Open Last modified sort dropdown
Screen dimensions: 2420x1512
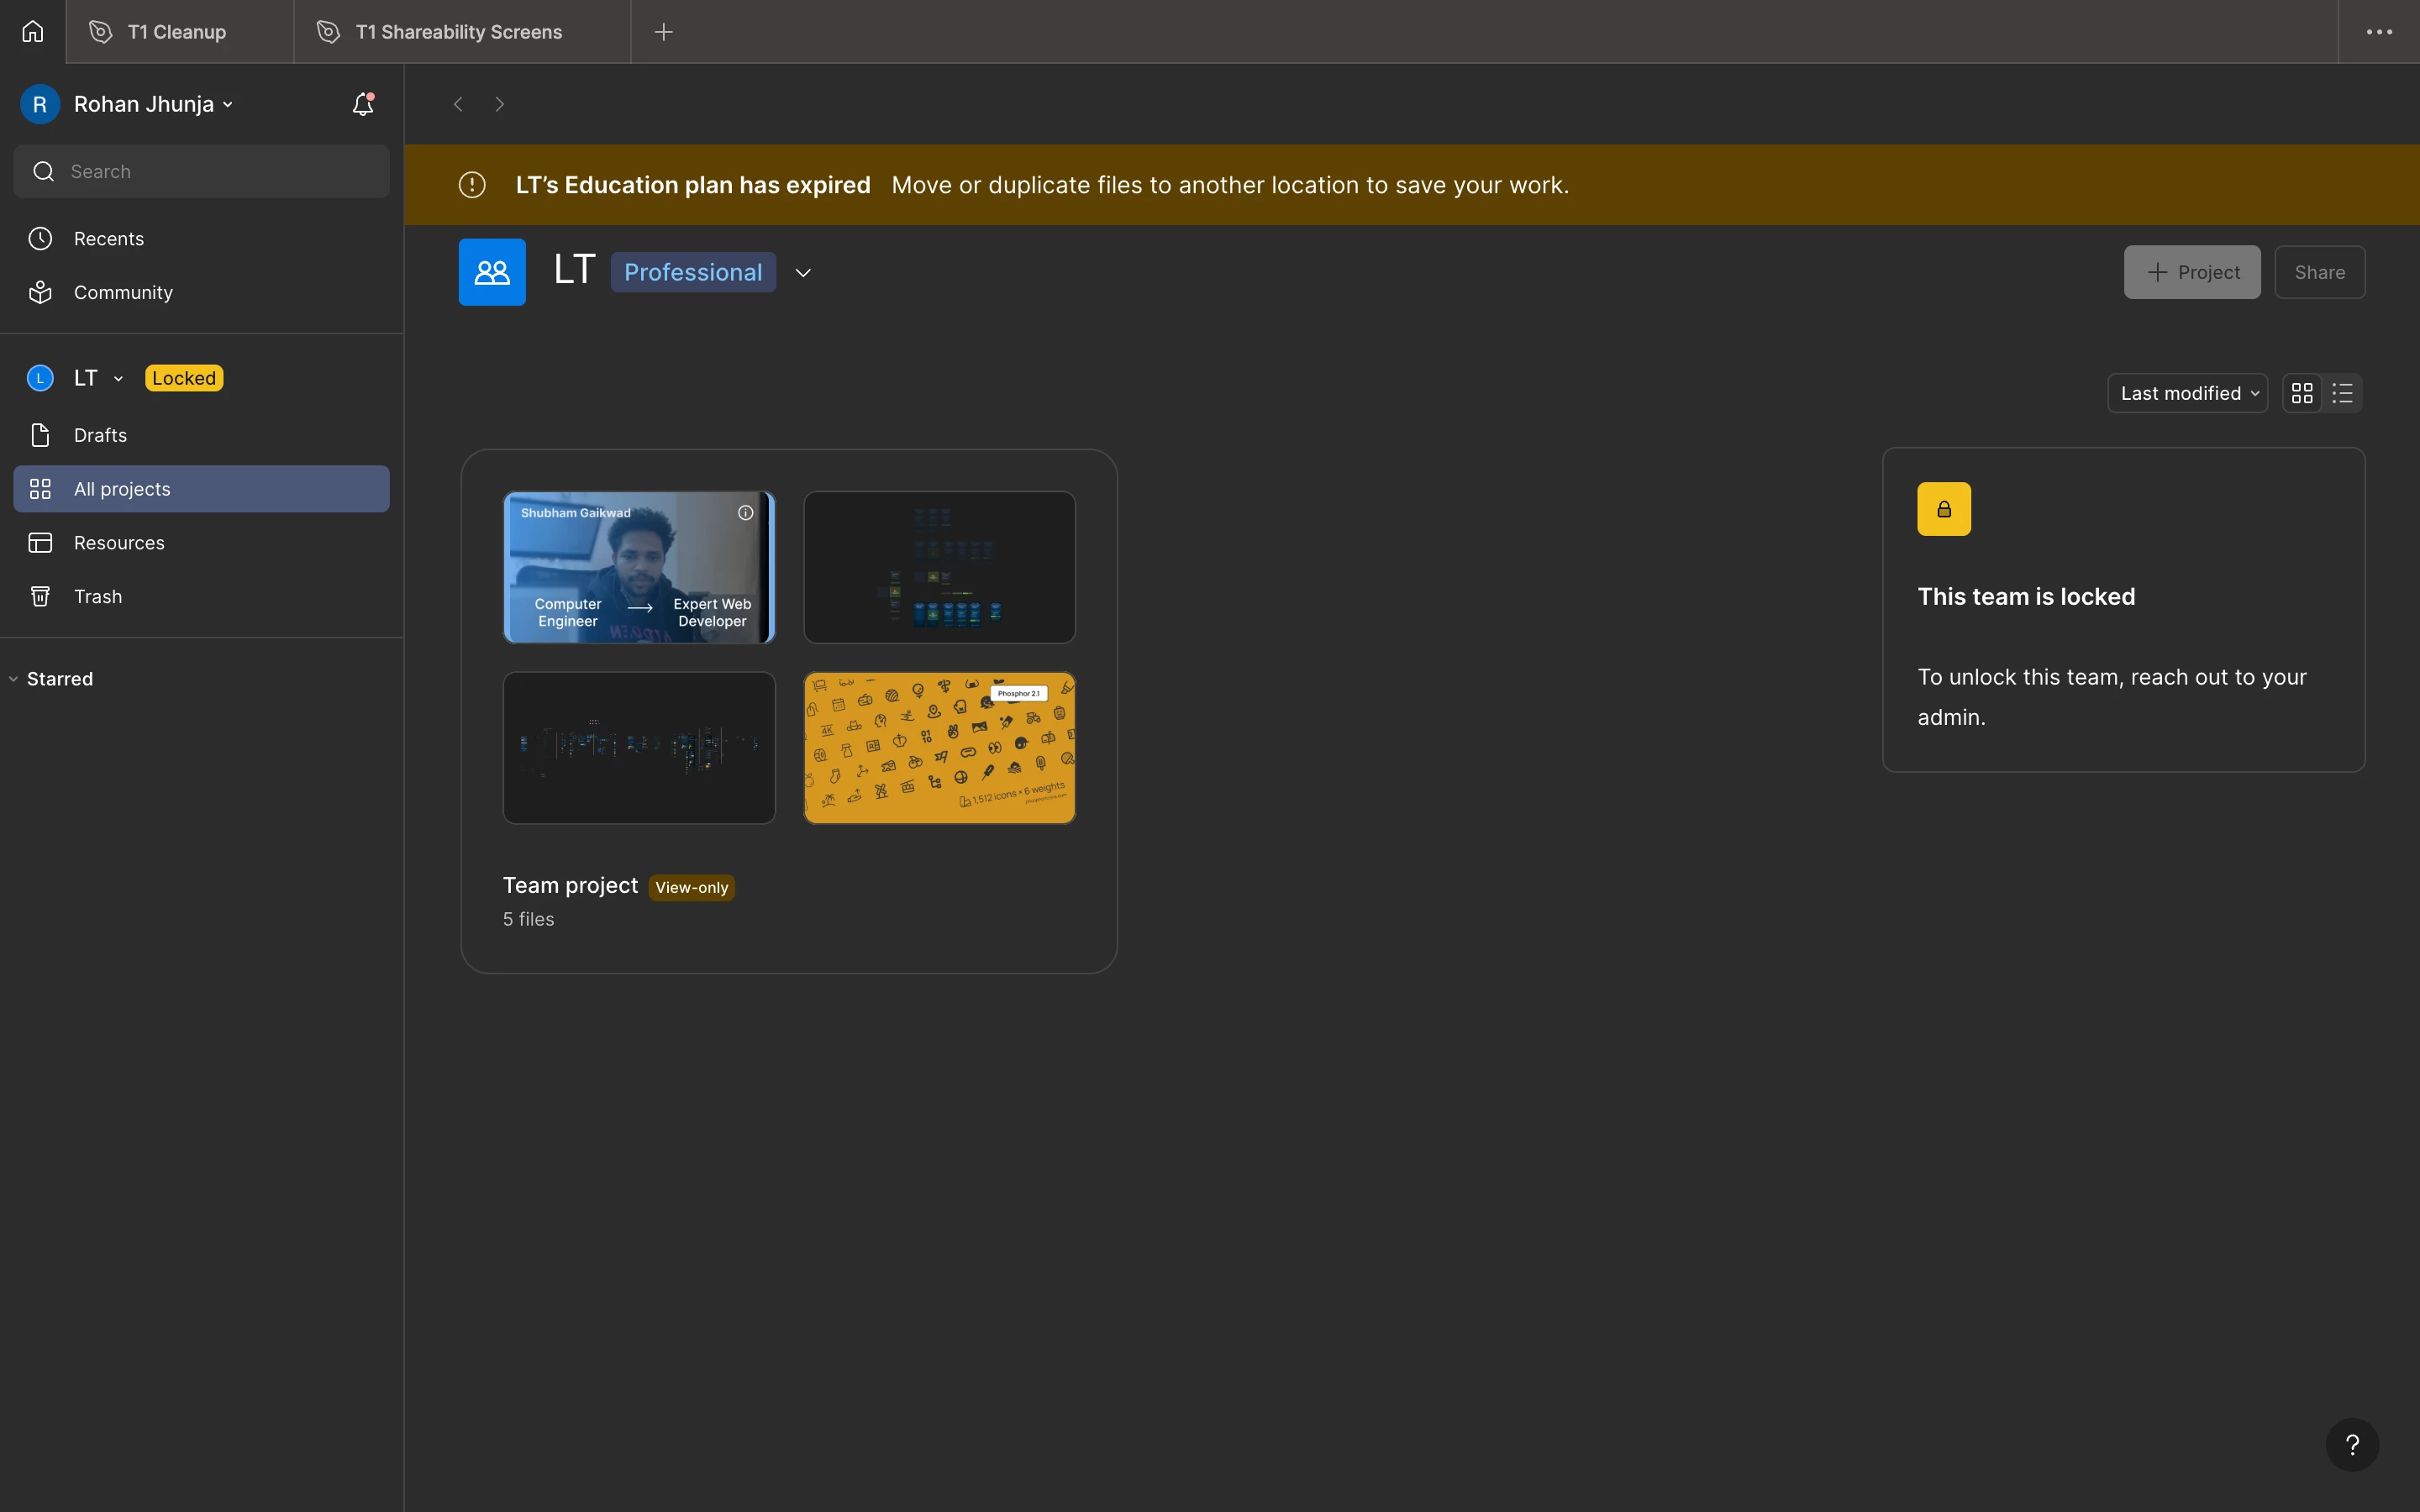tap(2188, 393)
